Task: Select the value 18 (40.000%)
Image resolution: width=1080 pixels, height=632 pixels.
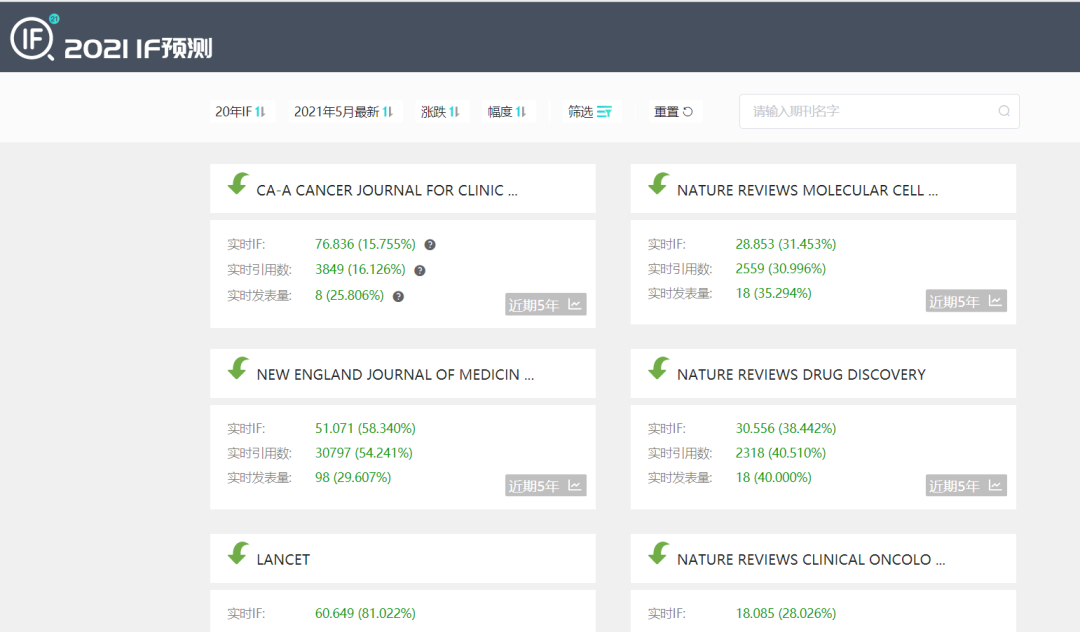Action: (x=773, y=477)
